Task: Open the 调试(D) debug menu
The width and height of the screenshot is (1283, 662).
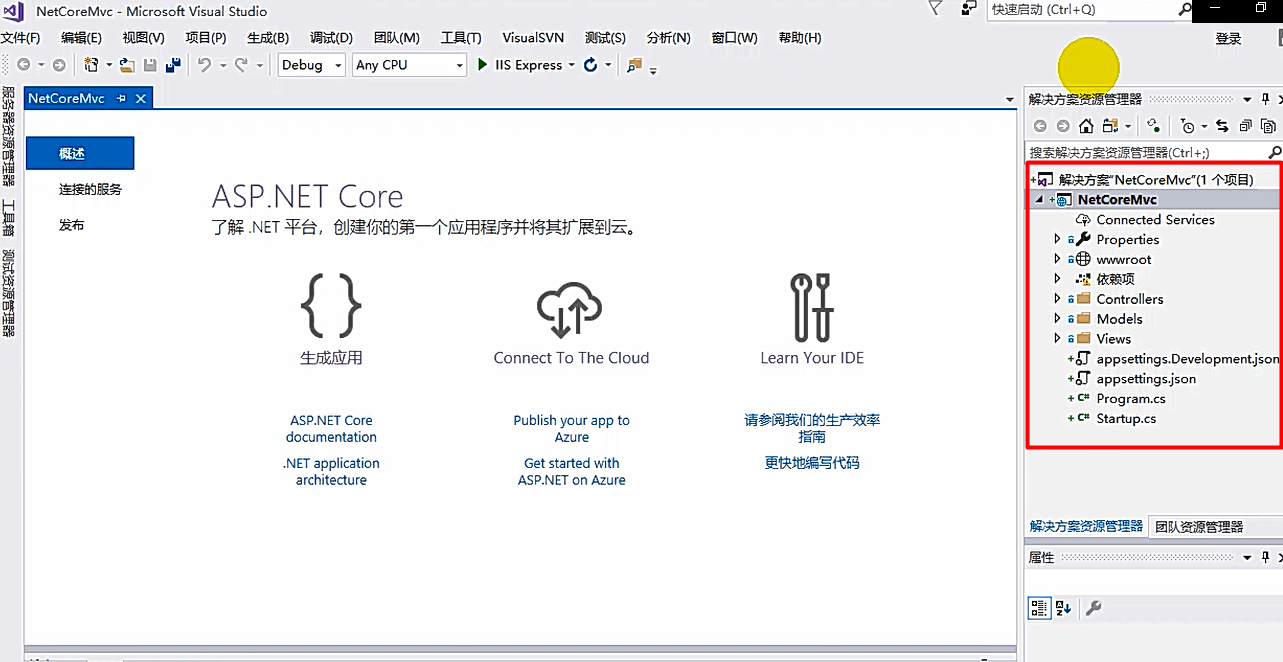Action: pos(331,38)
